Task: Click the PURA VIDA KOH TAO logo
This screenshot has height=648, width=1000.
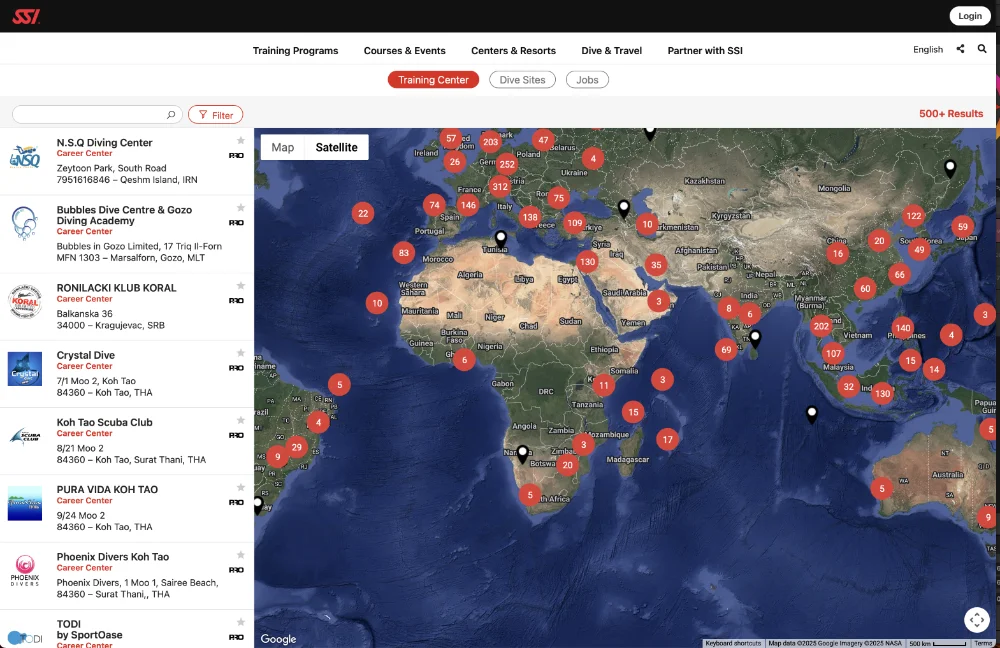Action: pyautogui.click(x=25, y=503)
